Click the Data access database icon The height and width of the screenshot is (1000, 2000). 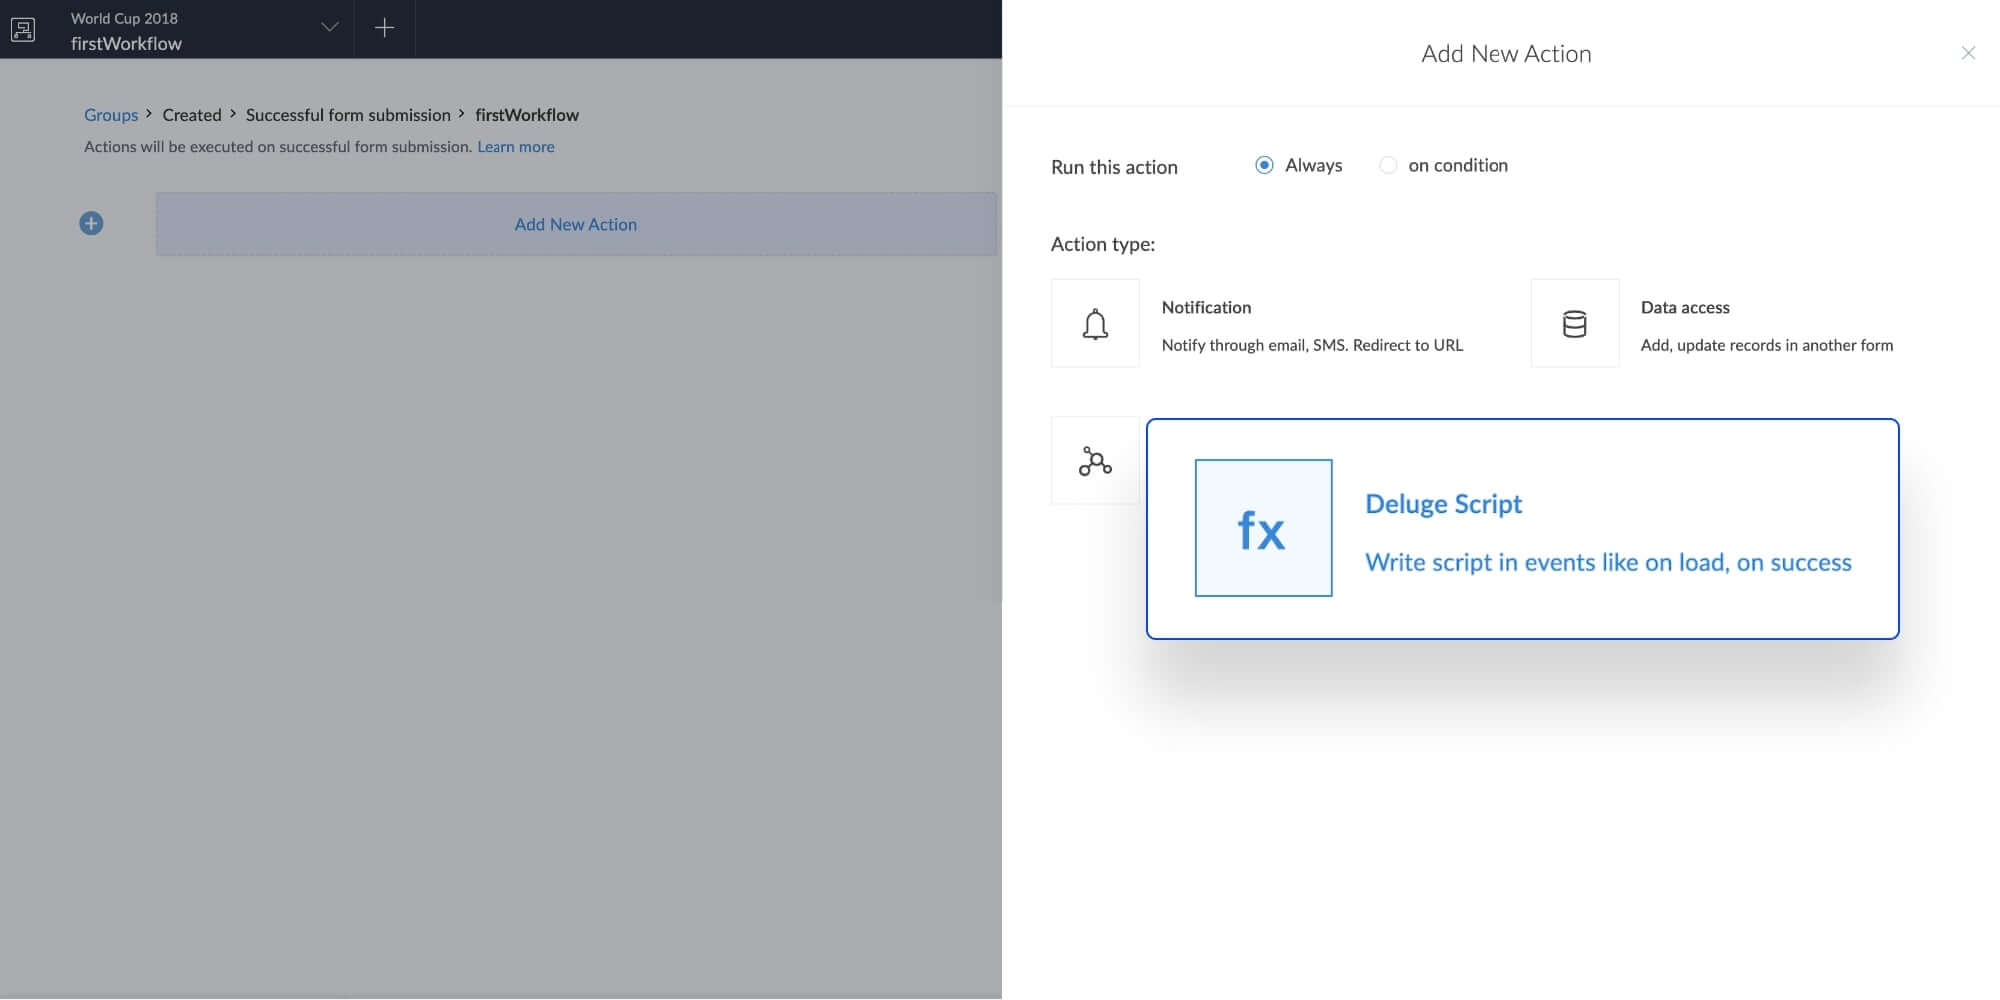[1574, 324]
